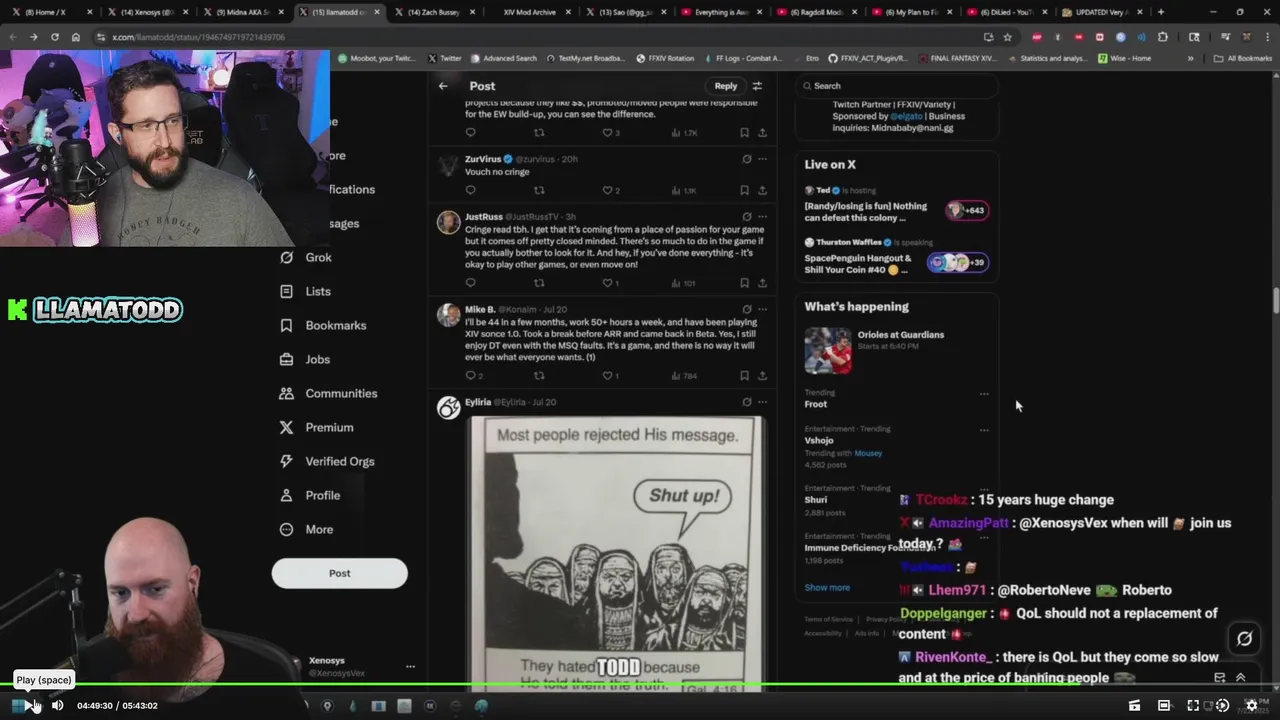Click the Play button in video player

(31, 705)
